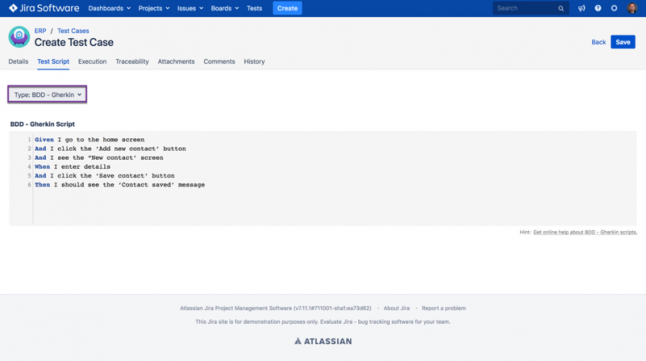Image resolution: width=646 pixels, height=361 pixels.
Task: Open the Type: BDD - Gherkin dropdown
Action: click(47, 95)
